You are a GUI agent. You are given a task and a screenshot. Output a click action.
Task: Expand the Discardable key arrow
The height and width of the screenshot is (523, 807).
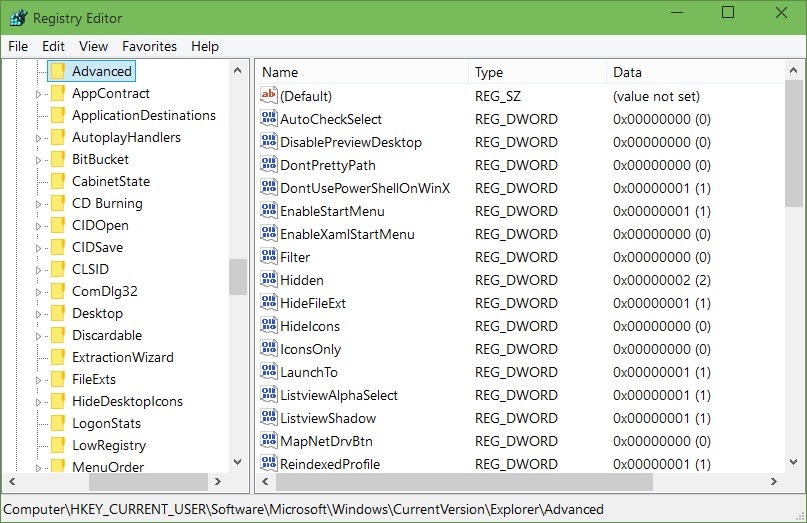pos(39,336)
